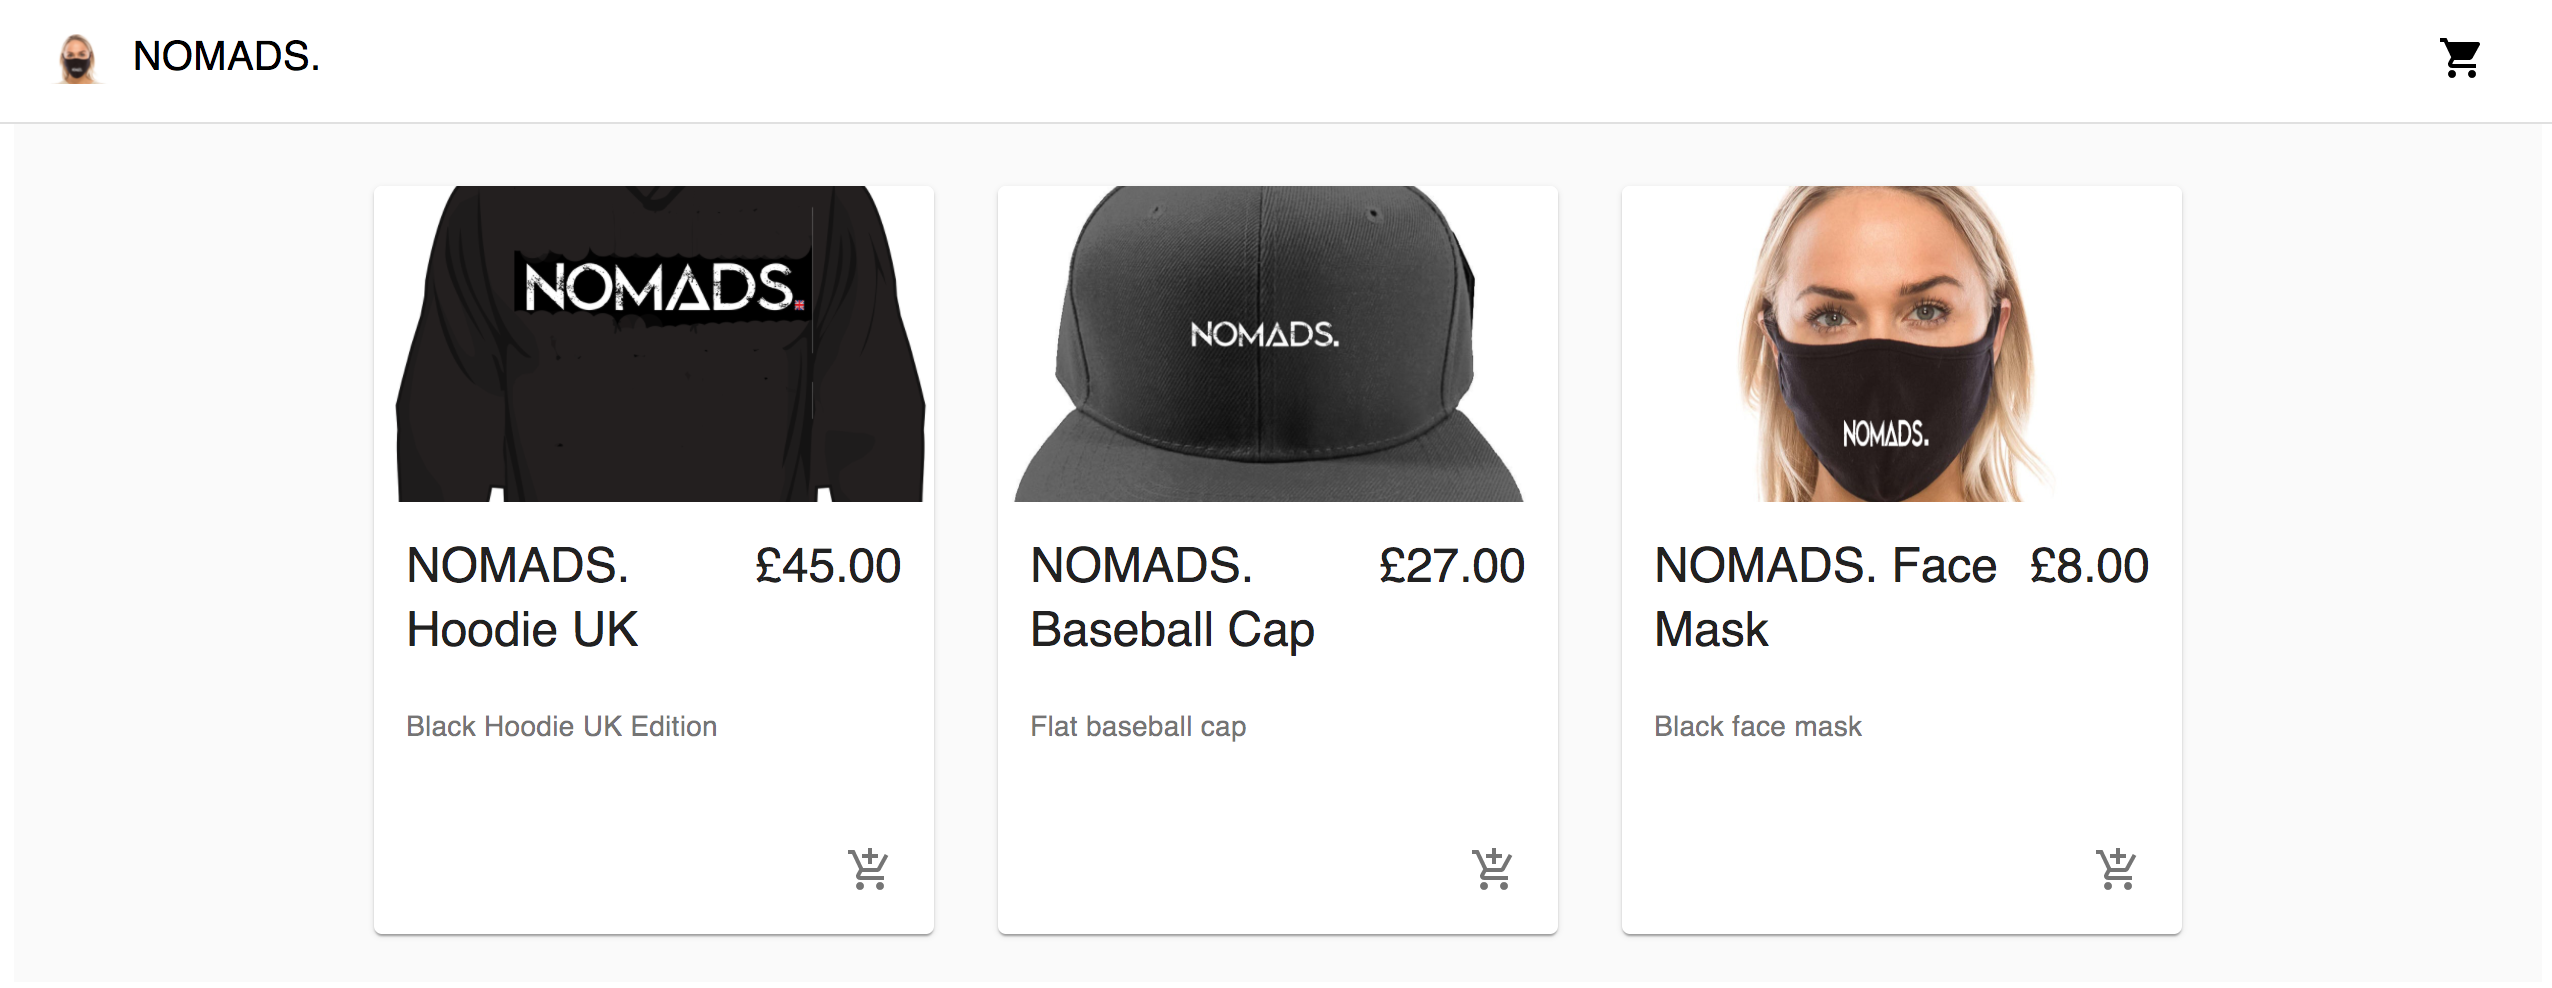The height and width of the screenshot is (988, 2552).
Task: Open the shopping cart in header
Action: pos(2460,58)
